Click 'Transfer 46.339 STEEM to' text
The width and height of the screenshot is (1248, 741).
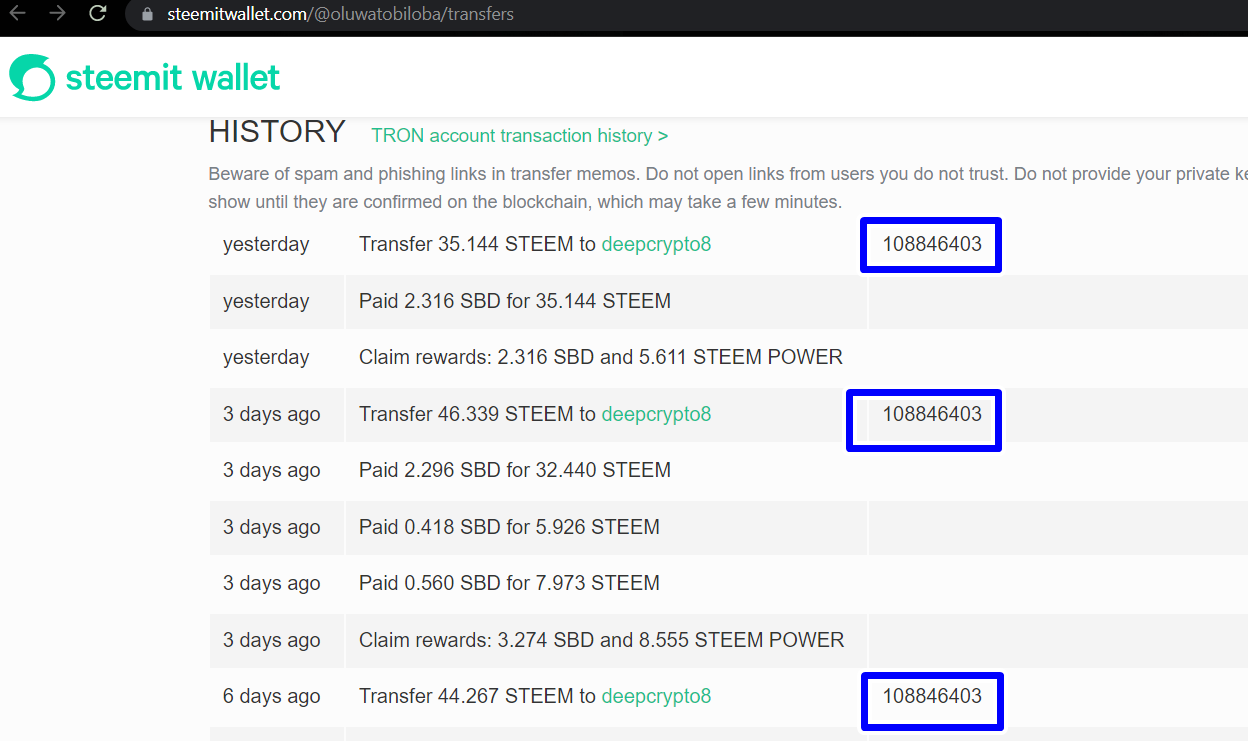(x=477, y=414)
